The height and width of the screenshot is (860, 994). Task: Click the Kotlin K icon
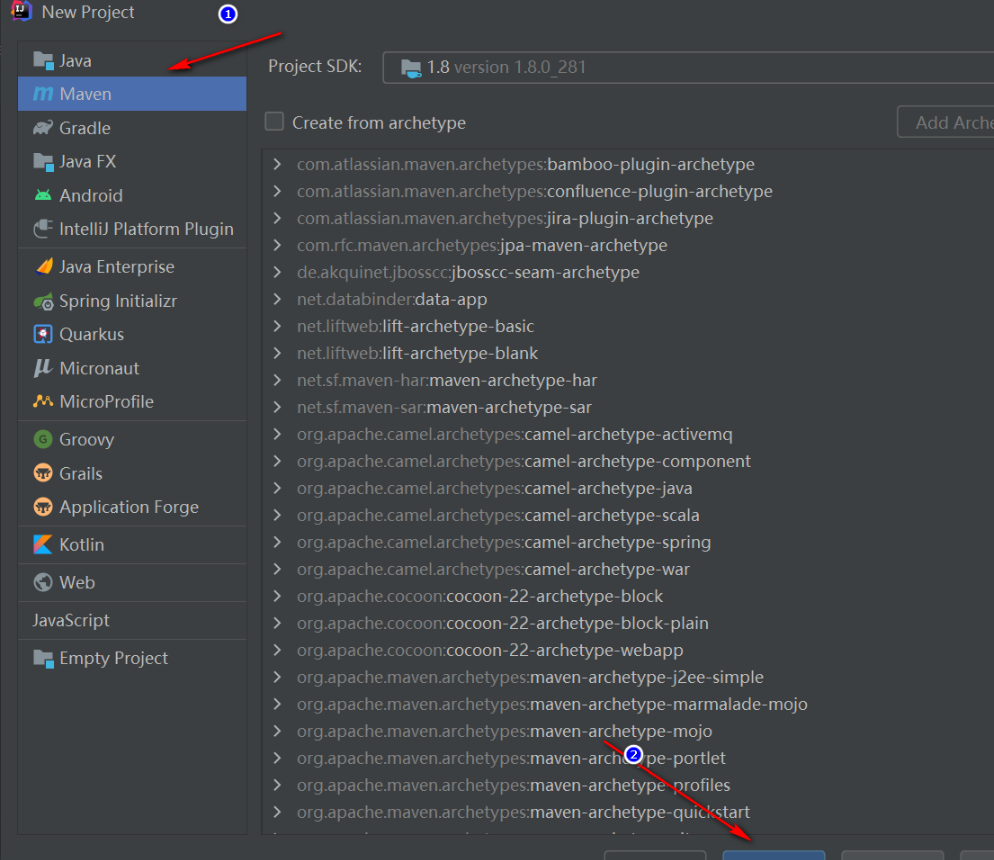[42, 544]
